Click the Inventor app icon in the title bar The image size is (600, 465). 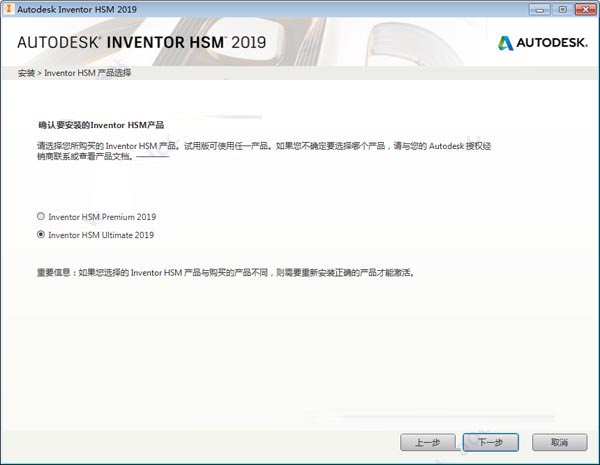[x=8, y=9]
